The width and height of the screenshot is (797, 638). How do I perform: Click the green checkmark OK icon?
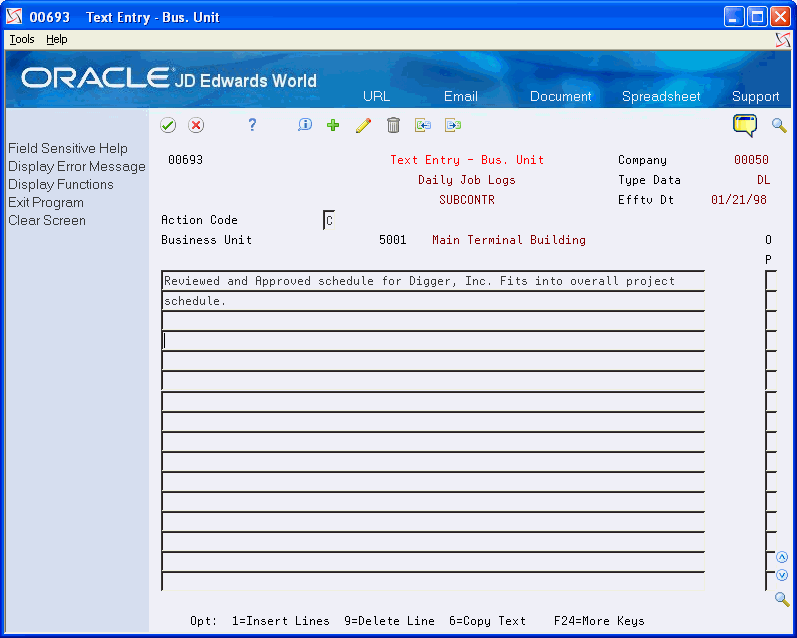pos(168,125)
